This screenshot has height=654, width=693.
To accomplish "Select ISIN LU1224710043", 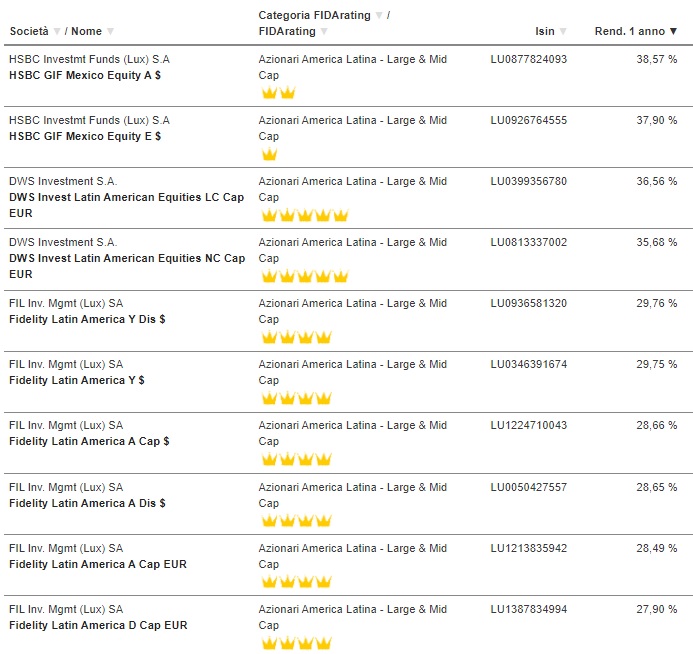I will [x=529, y=425].
